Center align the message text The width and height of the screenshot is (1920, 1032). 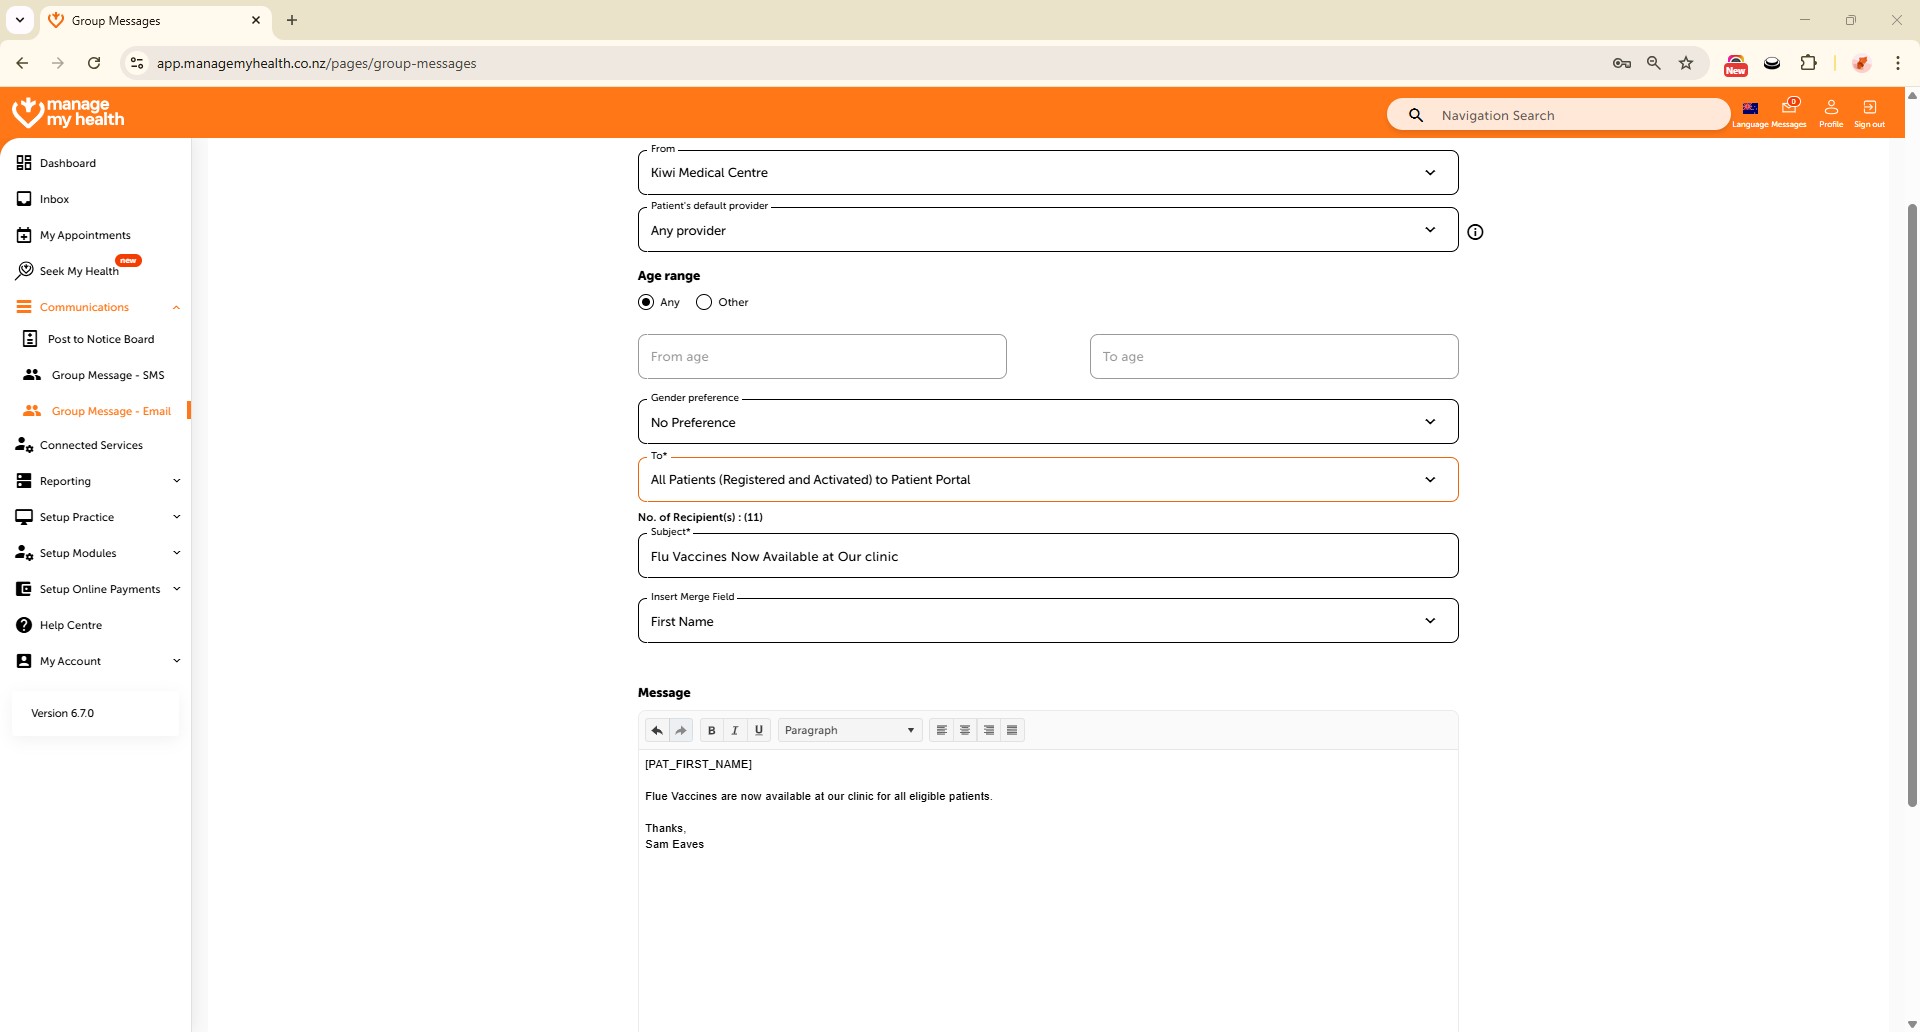[965, 730]
